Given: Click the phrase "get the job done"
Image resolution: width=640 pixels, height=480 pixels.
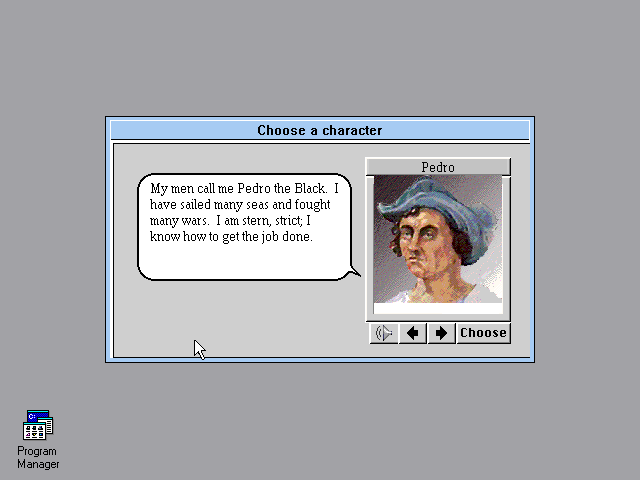Looking at the screenshot, I should click(x=267, y=237).
